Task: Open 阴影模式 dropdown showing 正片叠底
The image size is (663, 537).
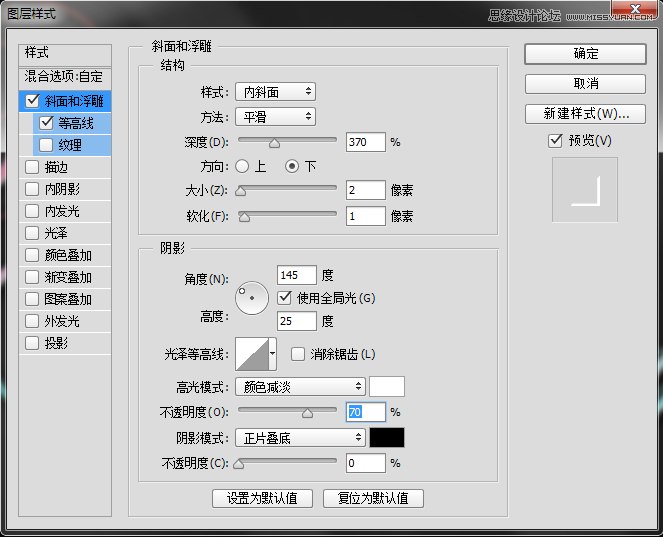Action: coord(300,438)
